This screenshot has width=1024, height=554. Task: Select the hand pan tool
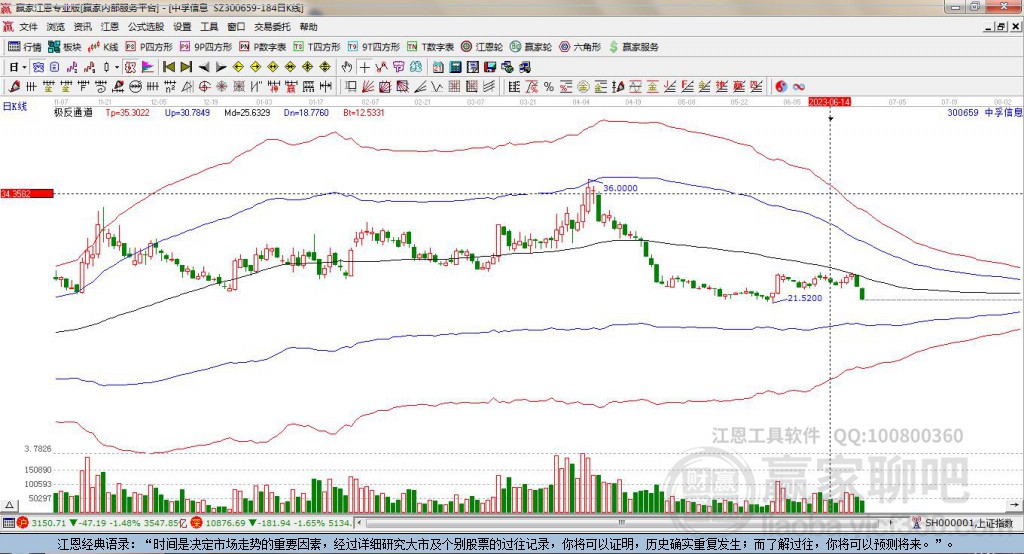click(347, 67)
